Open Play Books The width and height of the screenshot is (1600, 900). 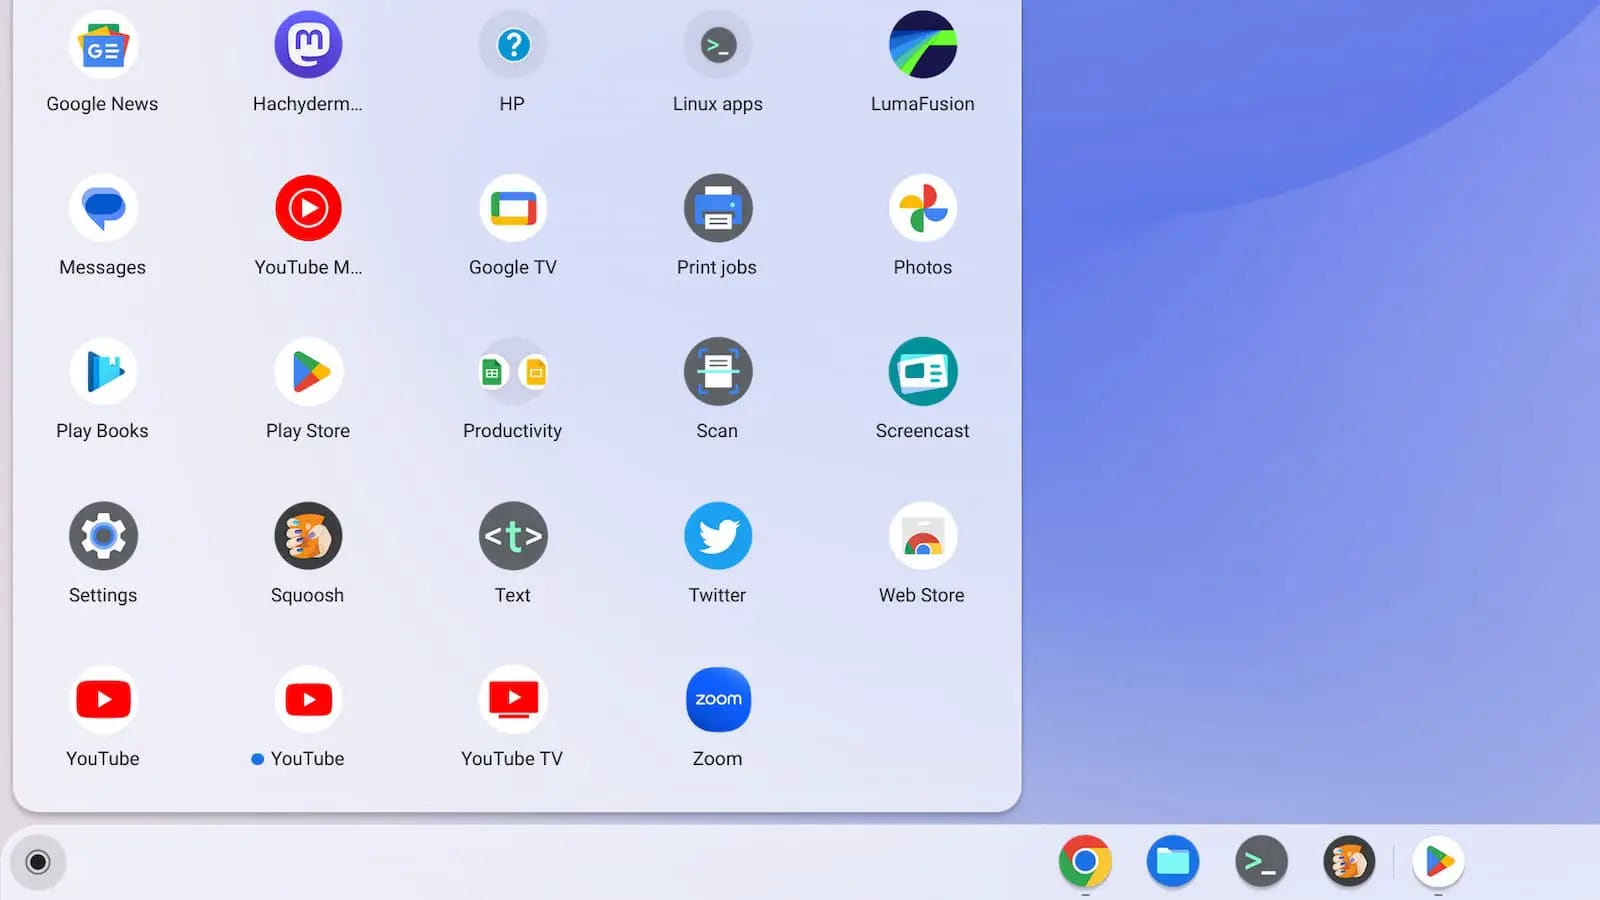coord(103,372)
